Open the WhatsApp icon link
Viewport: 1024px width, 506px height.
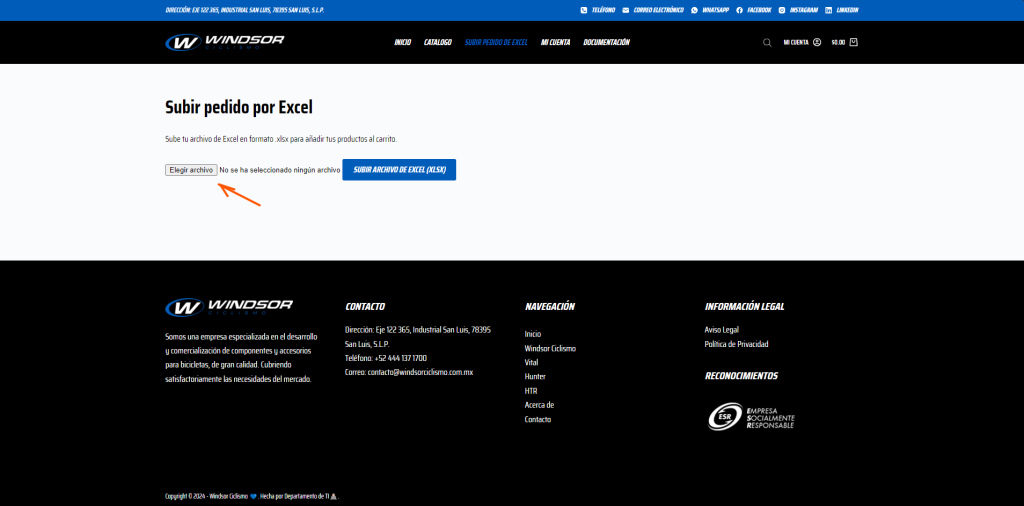(x=695, y=10)
